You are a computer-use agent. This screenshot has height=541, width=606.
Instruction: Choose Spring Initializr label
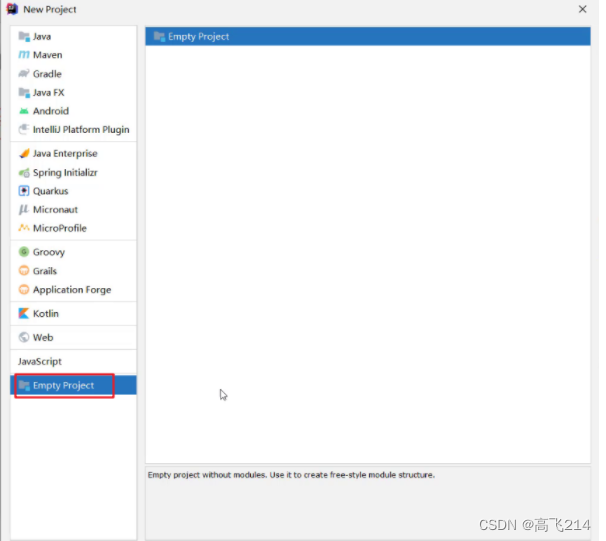pyautogui.click(x=65, y=172)
